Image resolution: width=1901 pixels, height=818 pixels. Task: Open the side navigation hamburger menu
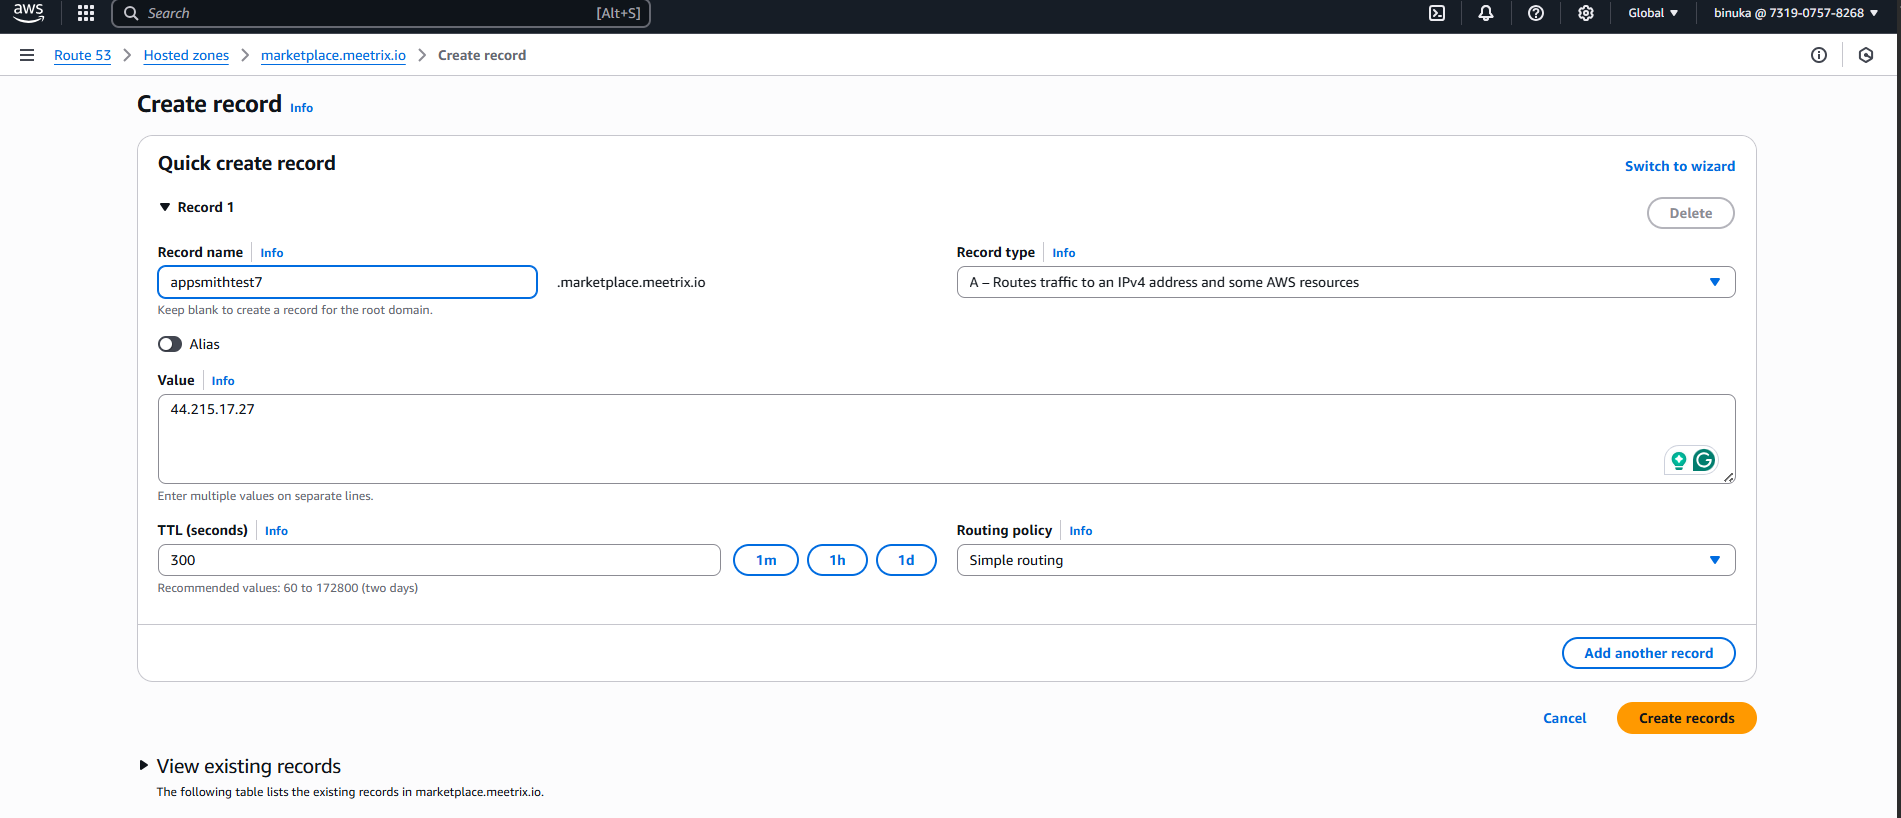pyautogui.click(x=27, y=55)
